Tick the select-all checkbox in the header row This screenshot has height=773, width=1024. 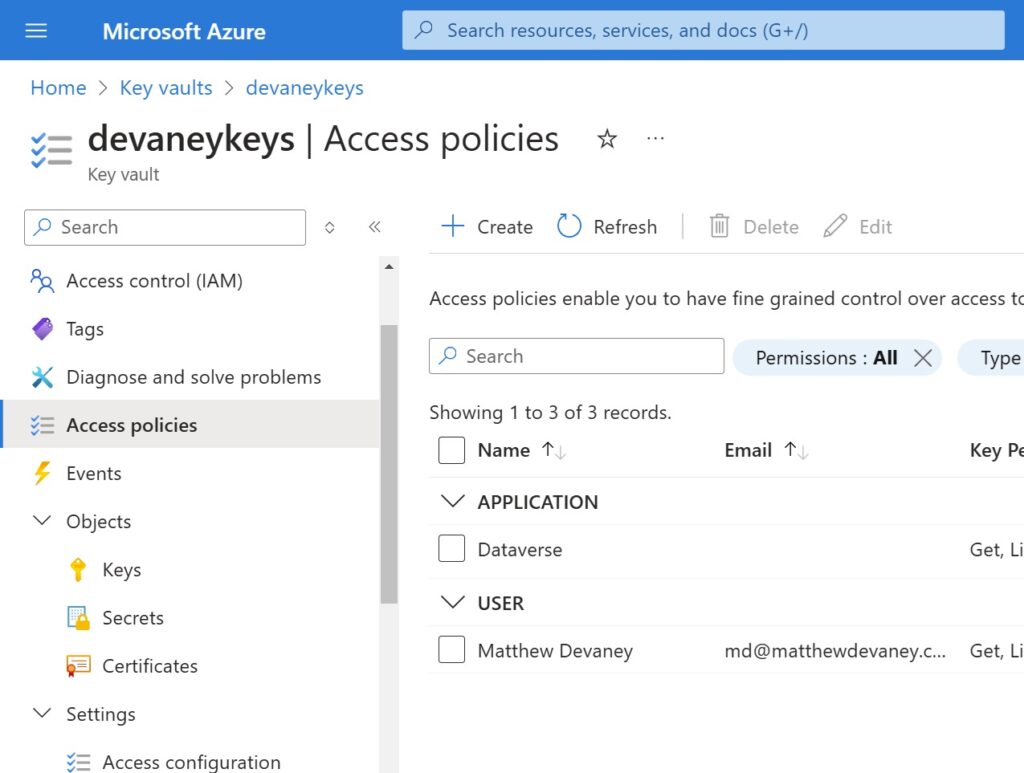pos(451,450)
